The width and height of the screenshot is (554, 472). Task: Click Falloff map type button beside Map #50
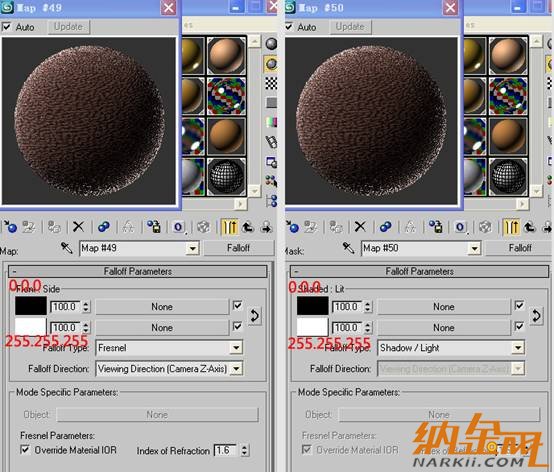(519, 248)
